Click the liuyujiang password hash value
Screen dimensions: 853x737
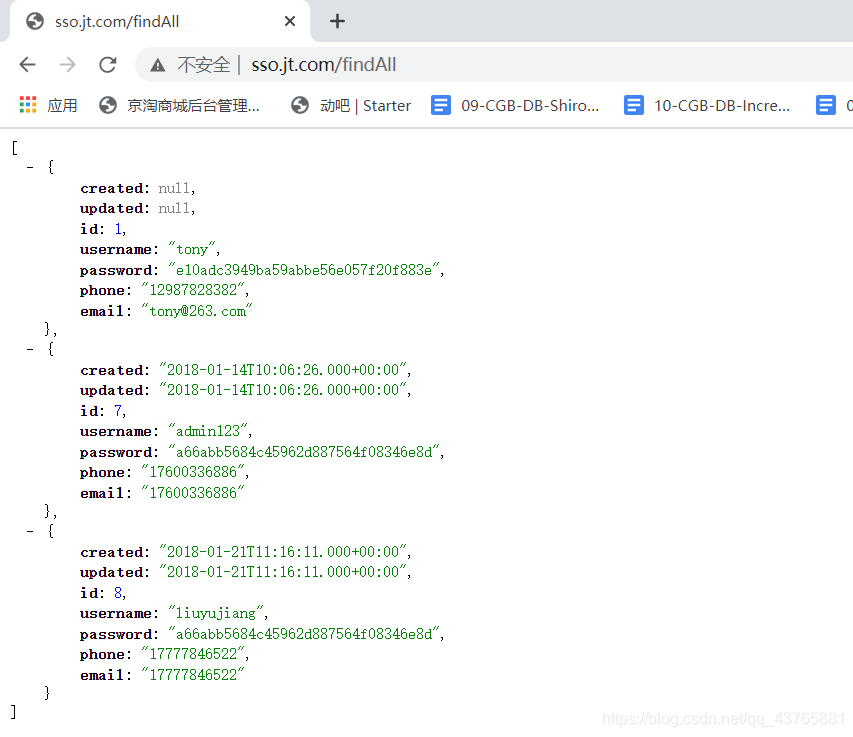point(304,634)
